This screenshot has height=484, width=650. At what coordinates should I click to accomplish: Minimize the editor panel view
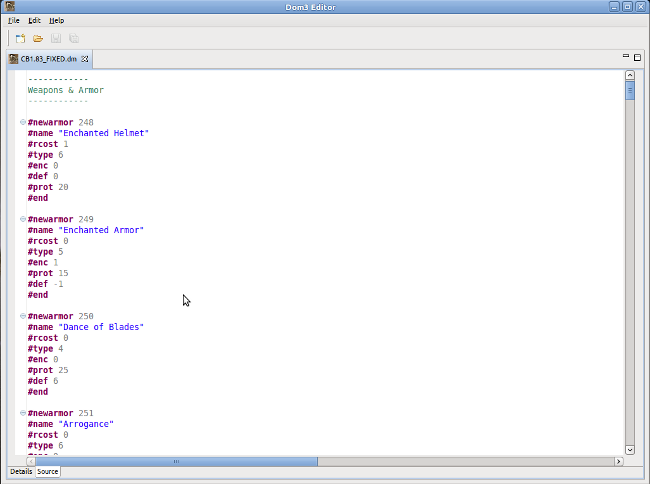(x=624, y=57)
